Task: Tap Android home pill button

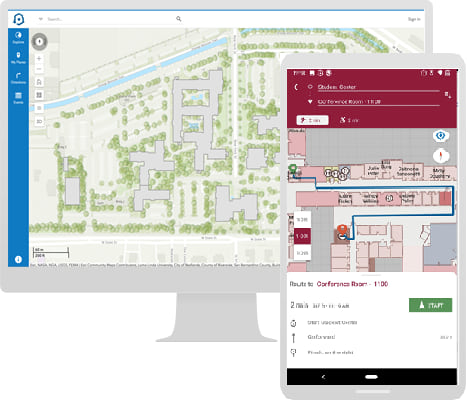Action: point(371,377)
